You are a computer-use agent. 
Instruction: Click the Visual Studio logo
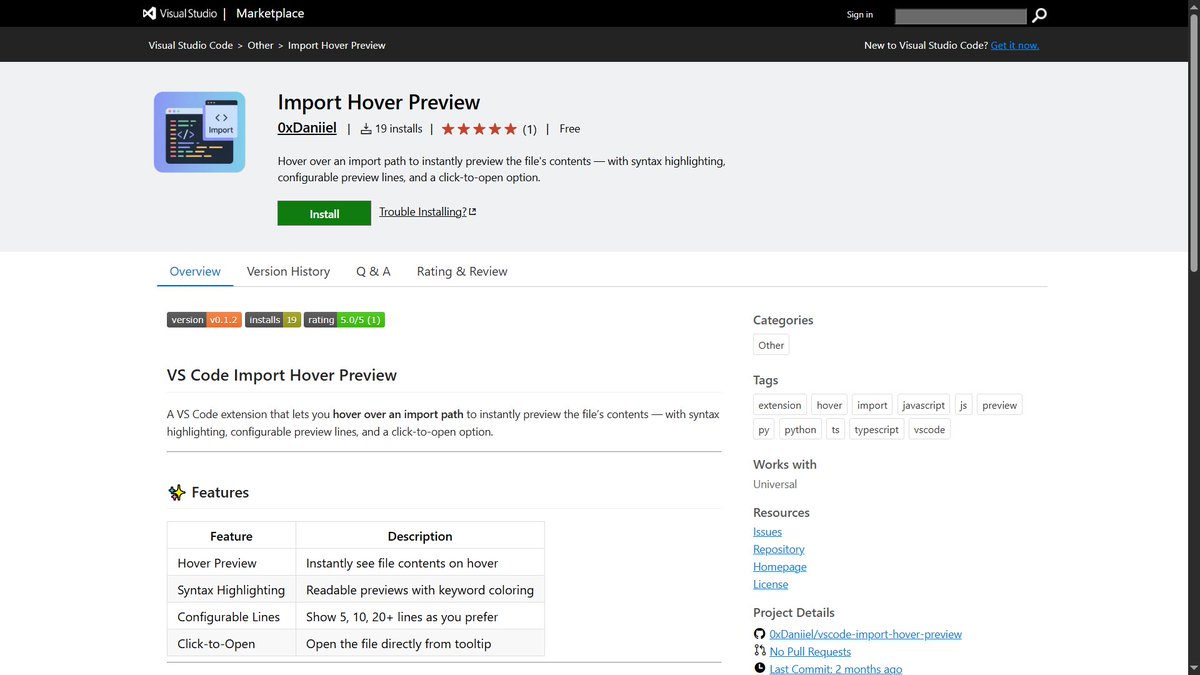point(179,14)
